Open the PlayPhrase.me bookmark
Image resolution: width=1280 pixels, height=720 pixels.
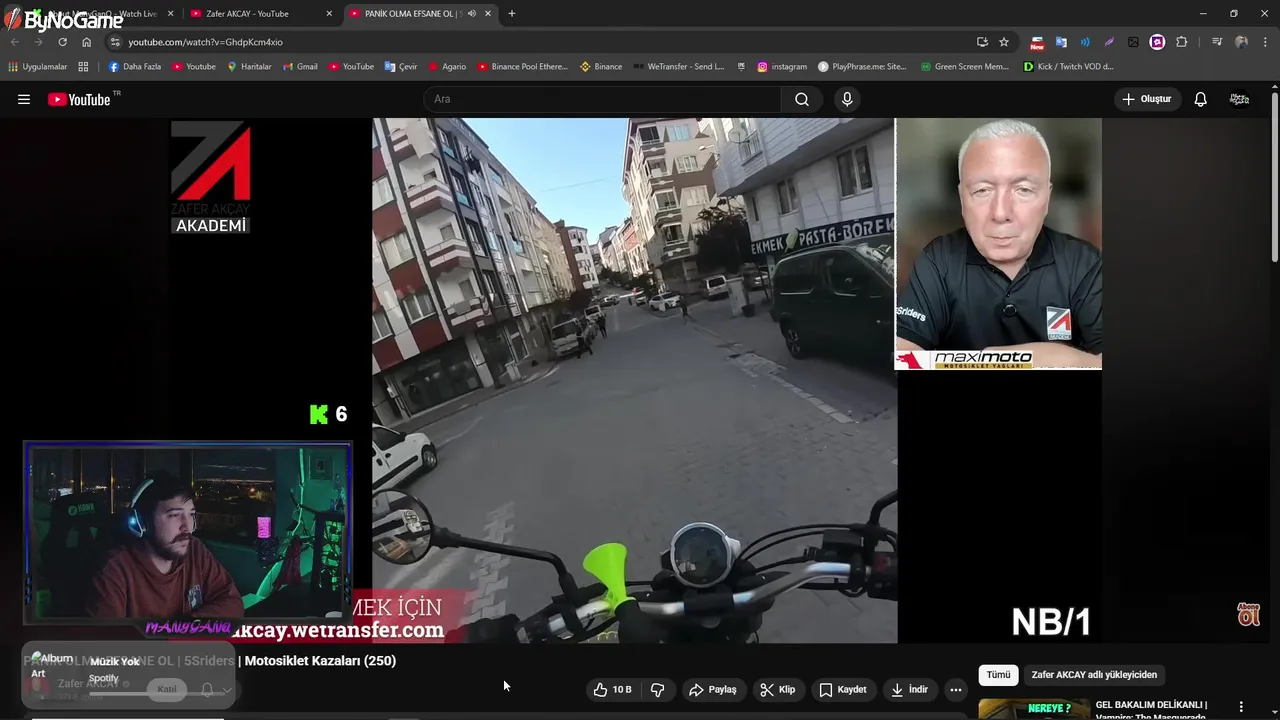(862, 67)
